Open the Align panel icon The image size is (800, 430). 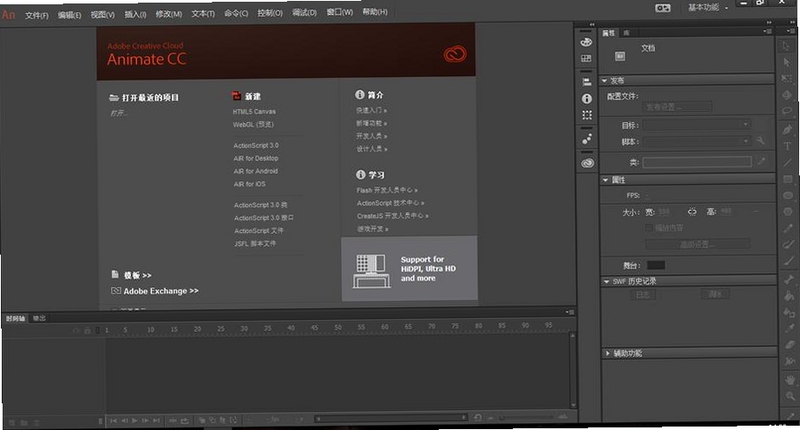[587, 82]
